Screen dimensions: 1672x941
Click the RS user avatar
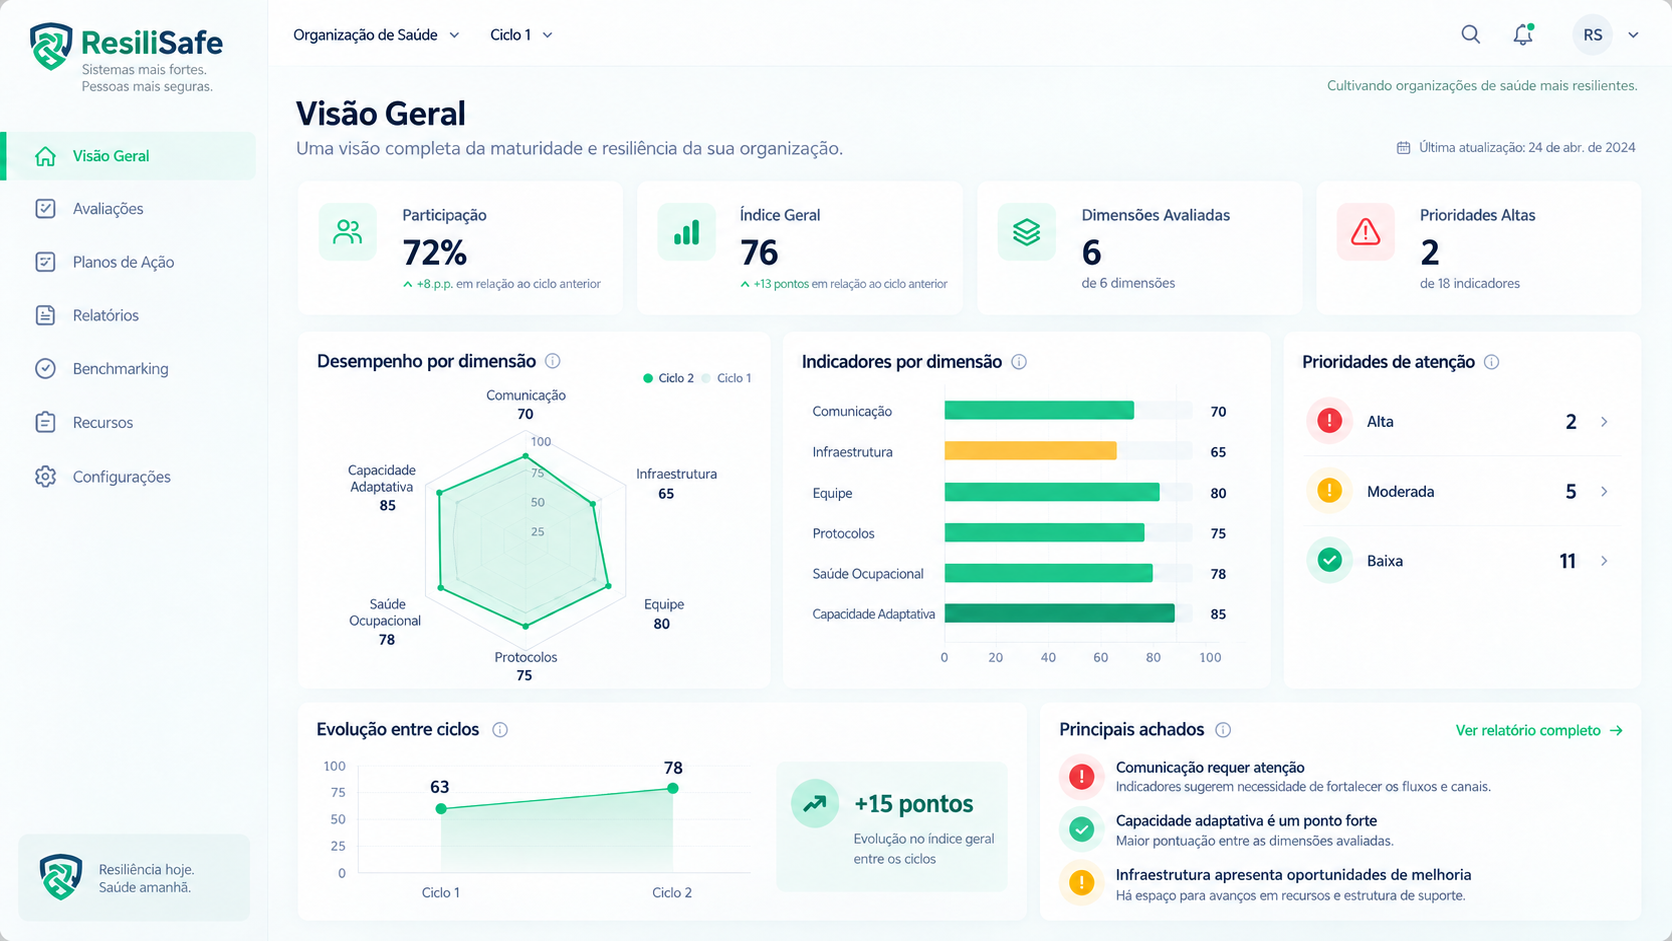[x=1593, y=35]
